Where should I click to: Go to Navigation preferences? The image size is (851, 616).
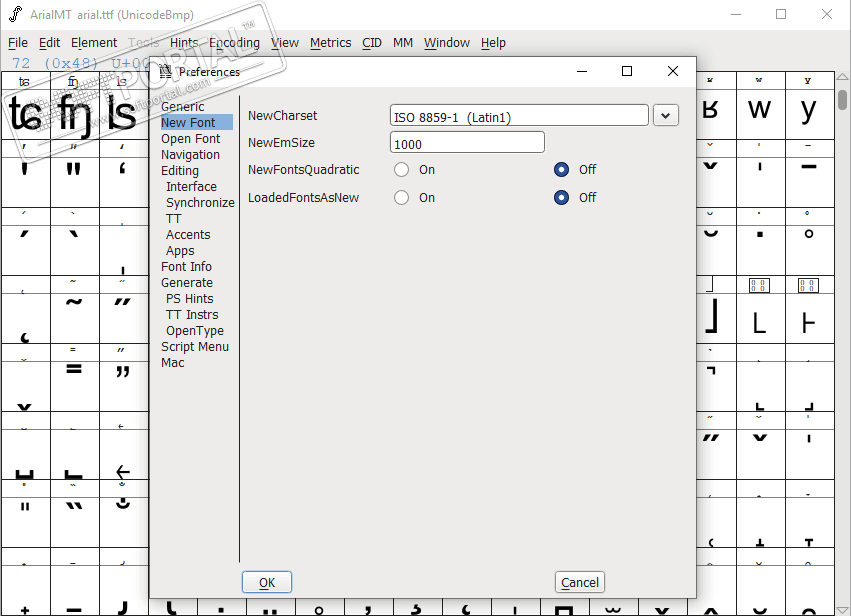[x=190, y=155]
